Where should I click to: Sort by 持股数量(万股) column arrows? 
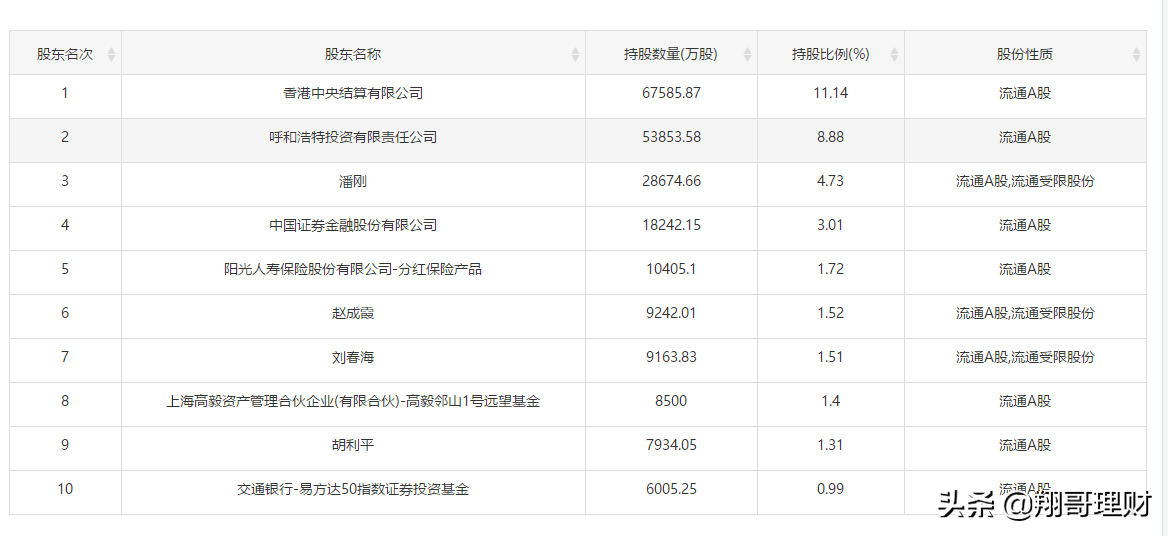[x=747, y=54]
